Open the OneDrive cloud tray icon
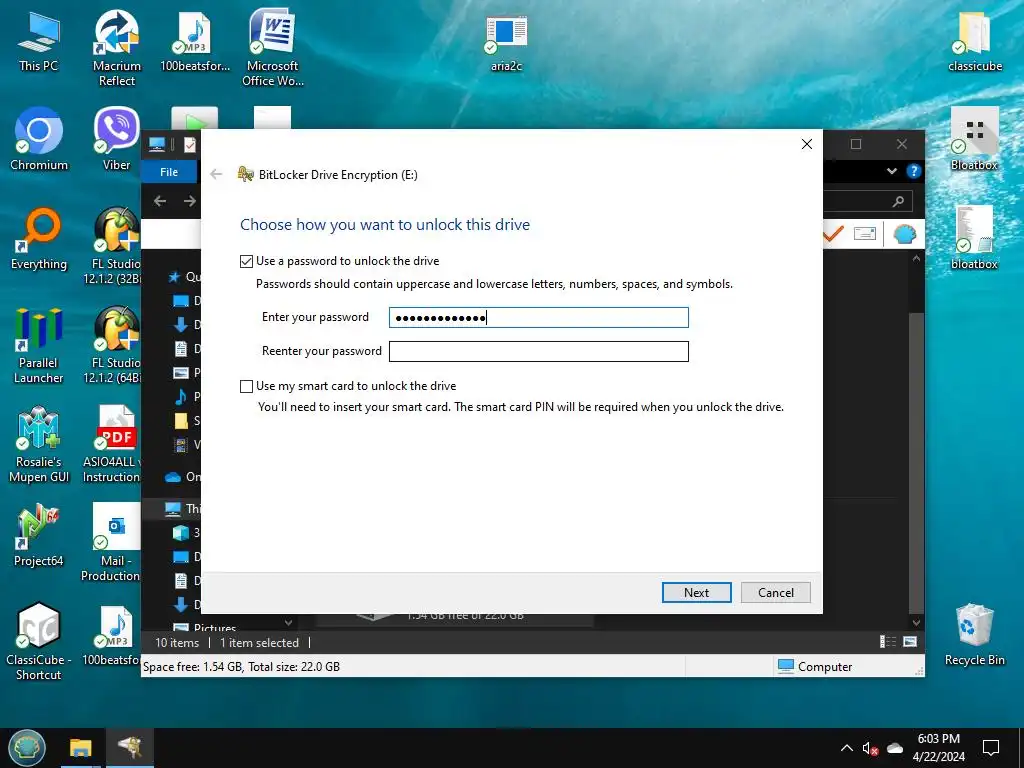 coord(895,748)
